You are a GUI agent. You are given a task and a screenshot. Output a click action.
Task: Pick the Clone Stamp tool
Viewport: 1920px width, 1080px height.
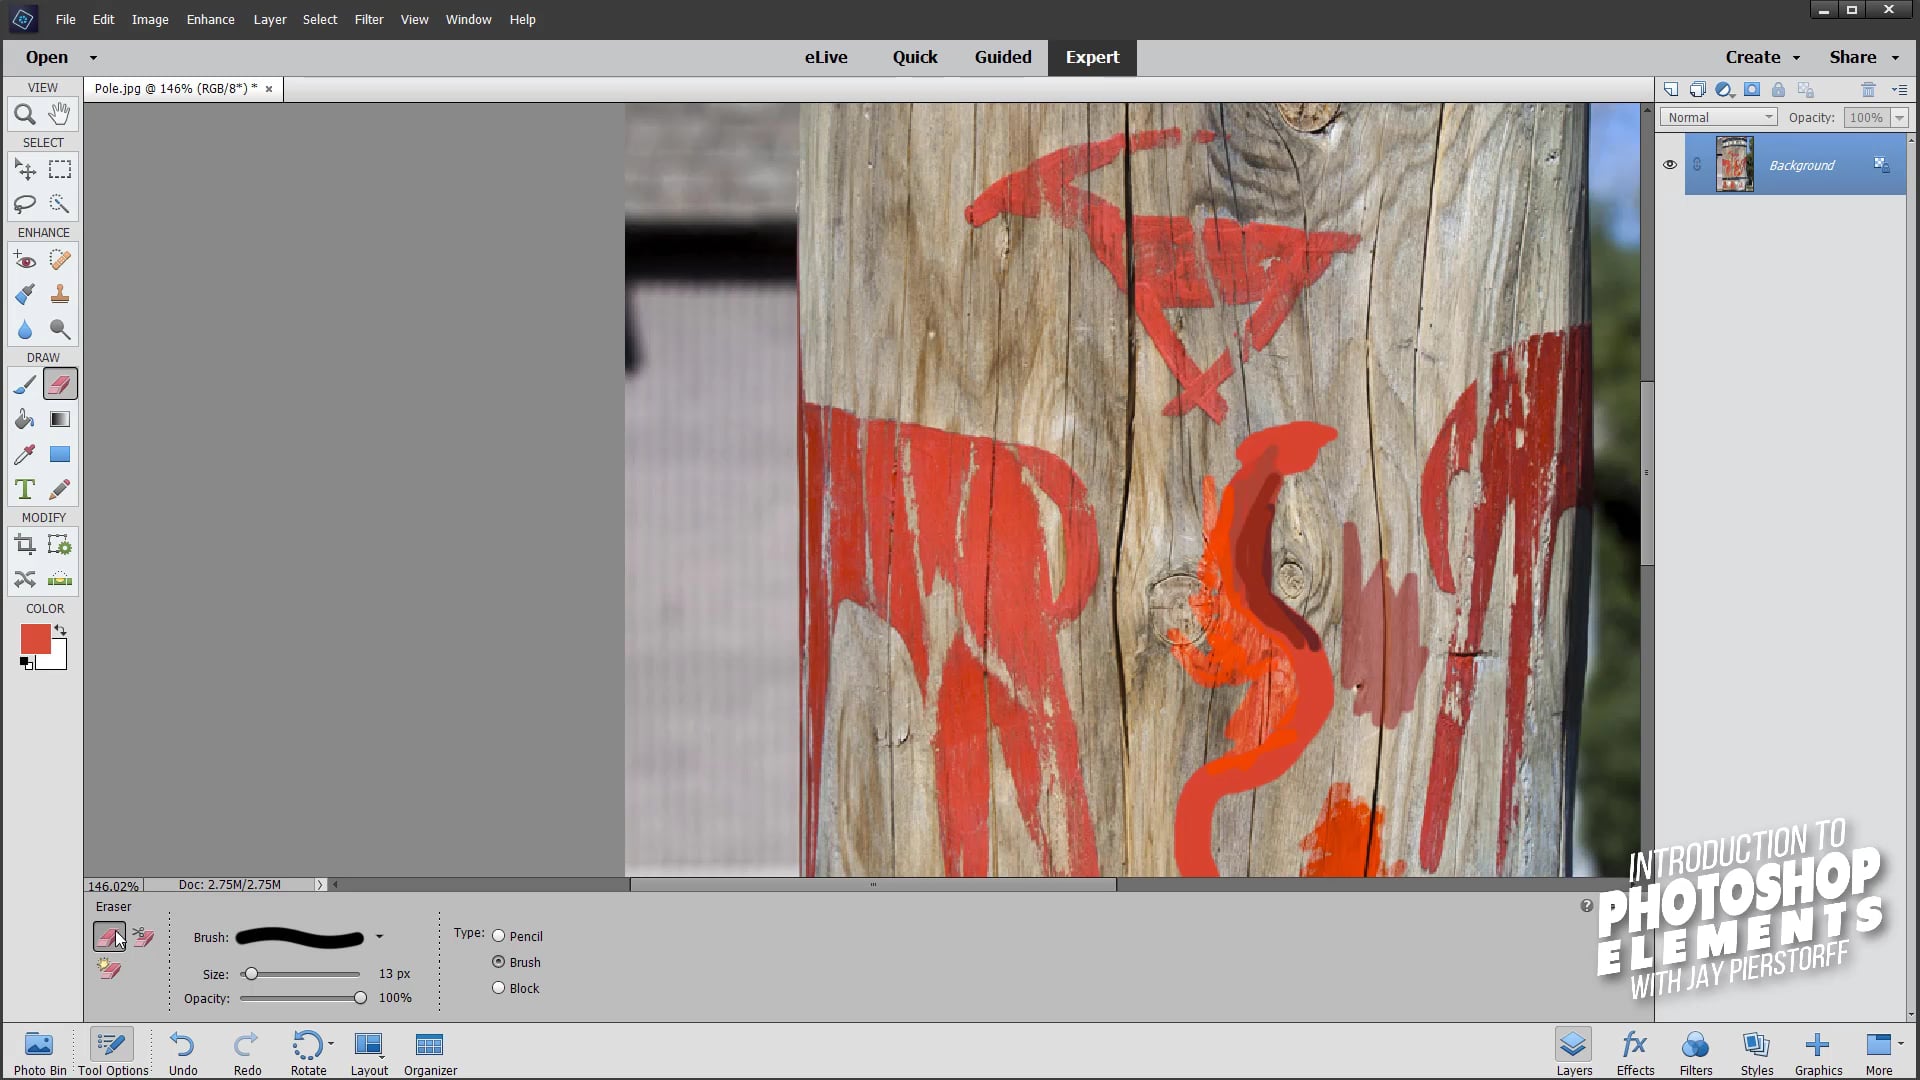click(x=60, y=294)
